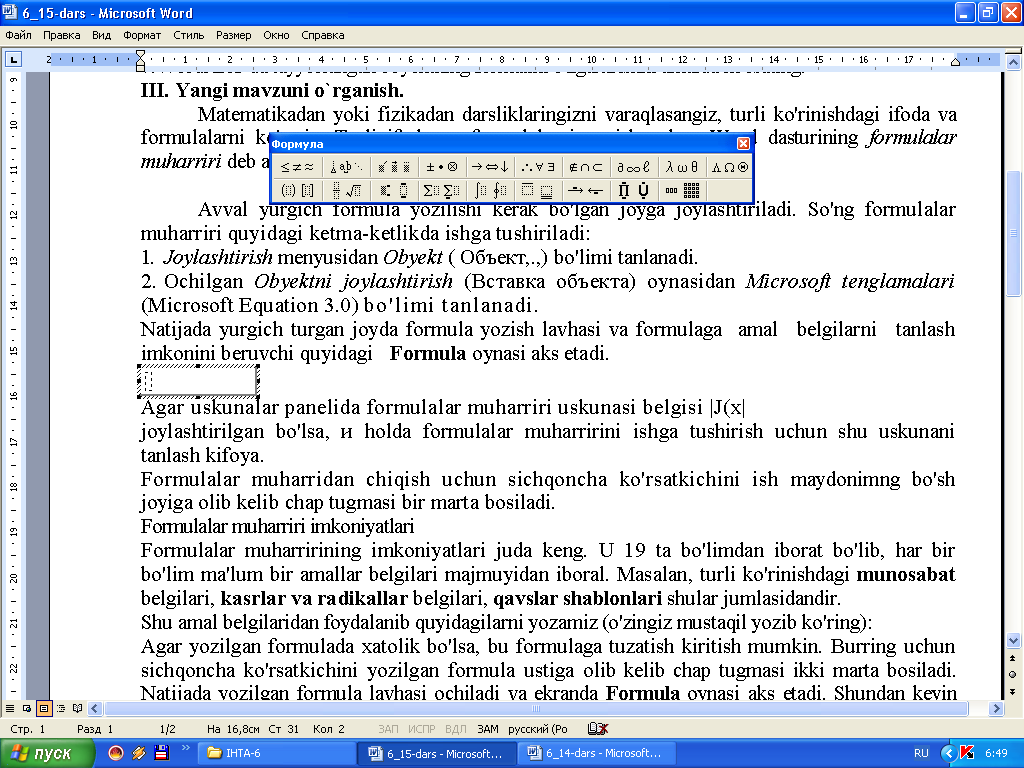Open the embellishments palette in Формула toolbar

pos(394,167)
